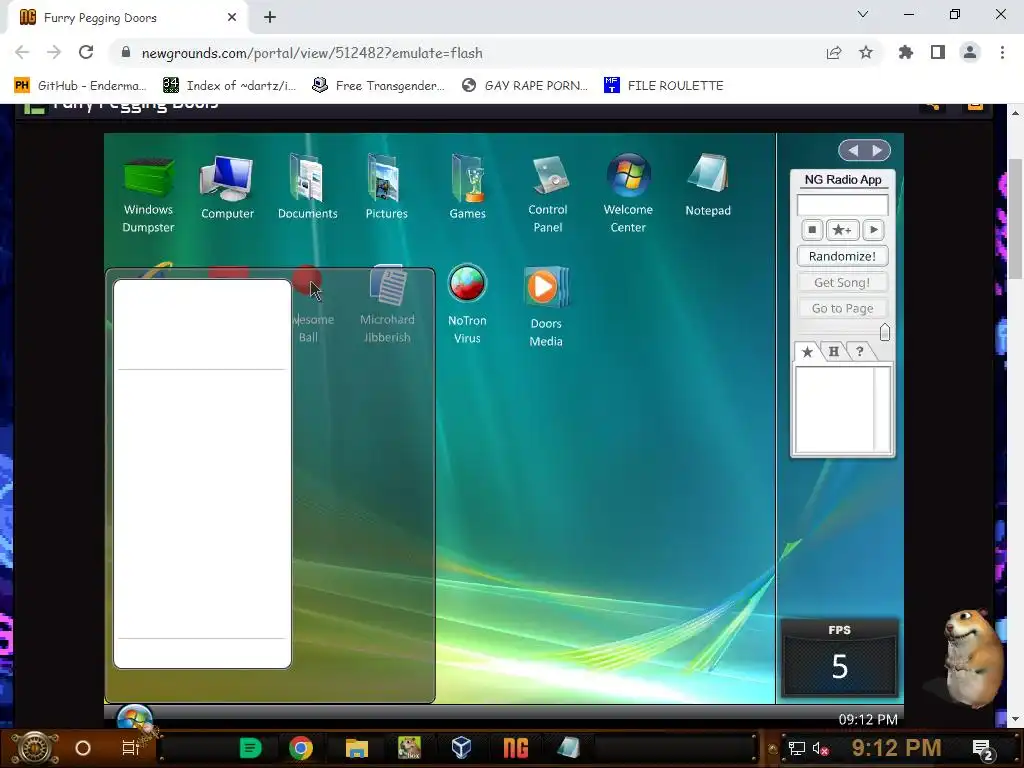This screenshot has height=768, width=1024.
Task: Switch to the star favorites tab
Action: point(807,351)
